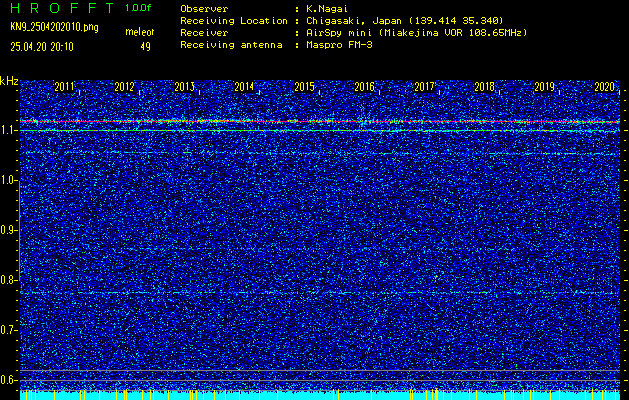Viewport: 629px width, 400px height.
Task: Click the 2018 time marker
Action: (485, 87)
